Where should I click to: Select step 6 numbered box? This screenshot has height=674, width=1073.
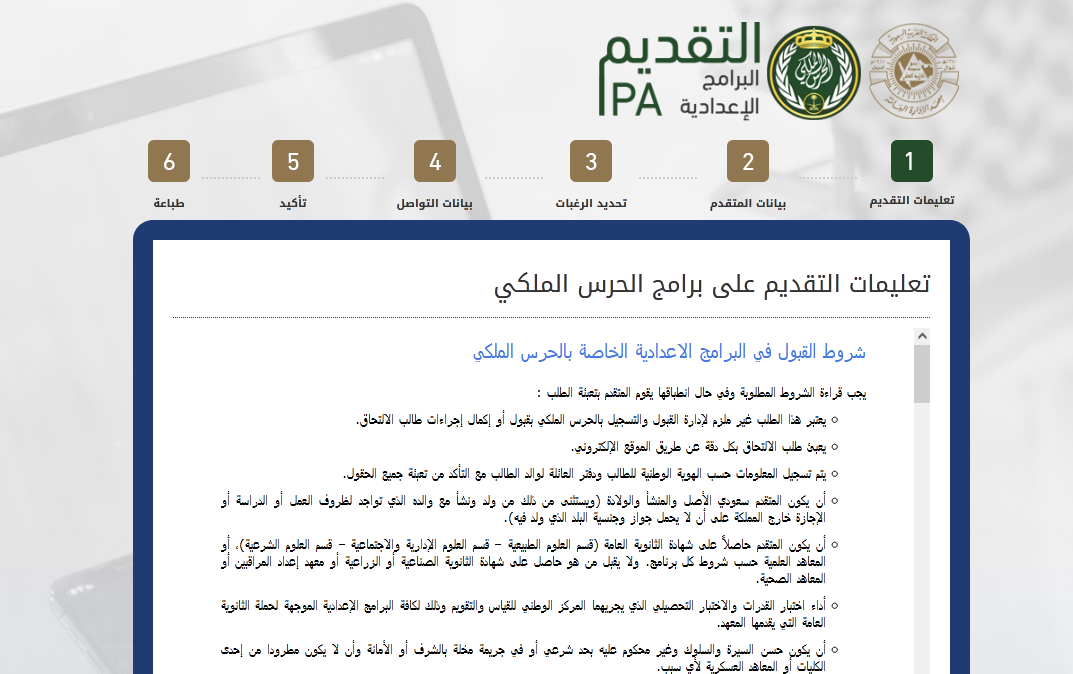pyautogui.click(x=169, y=161)
